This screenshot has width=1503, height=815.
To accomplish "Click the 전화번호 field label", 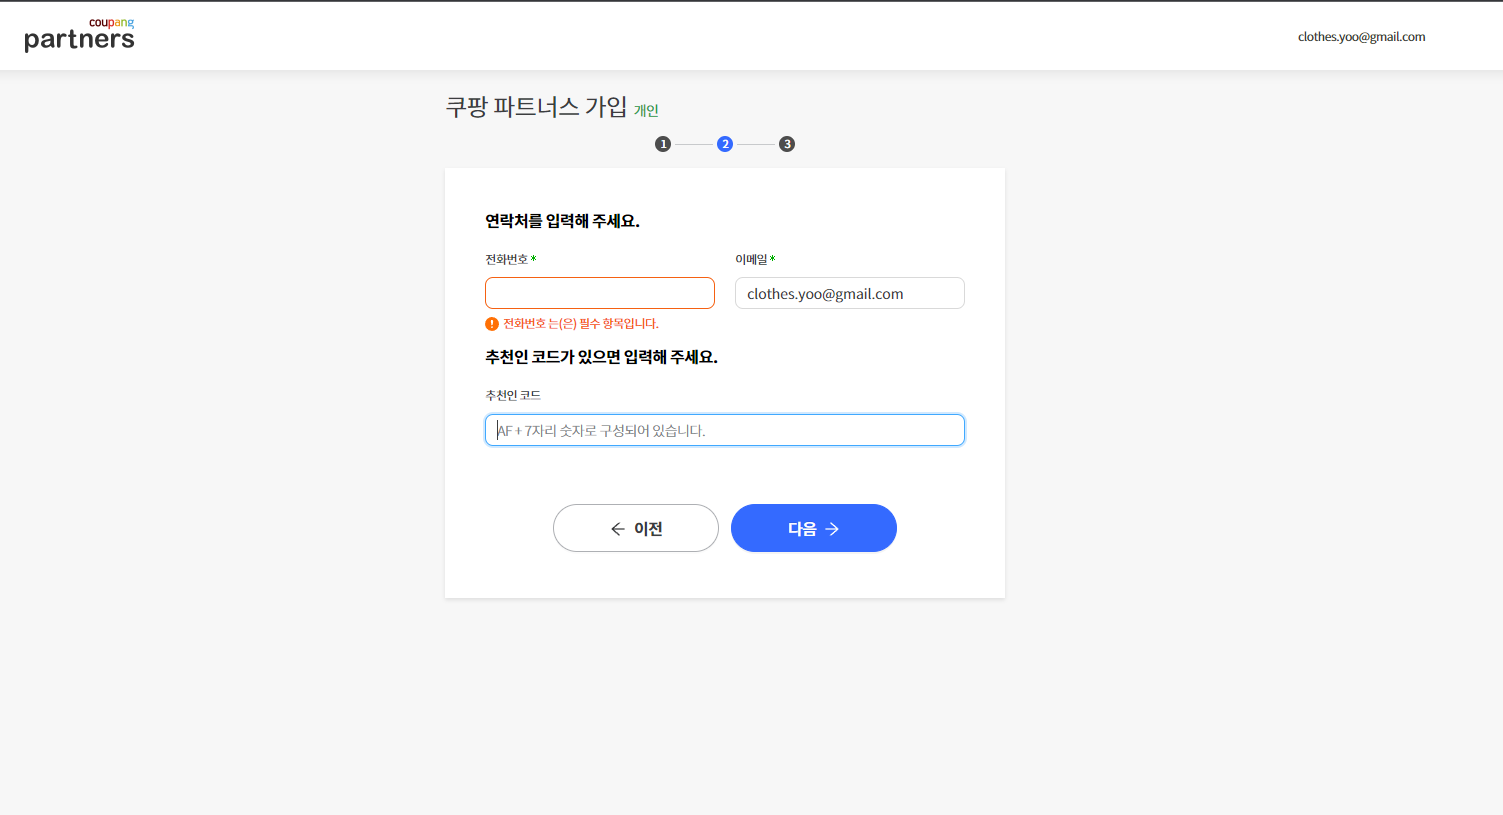I will coord(507,259).
